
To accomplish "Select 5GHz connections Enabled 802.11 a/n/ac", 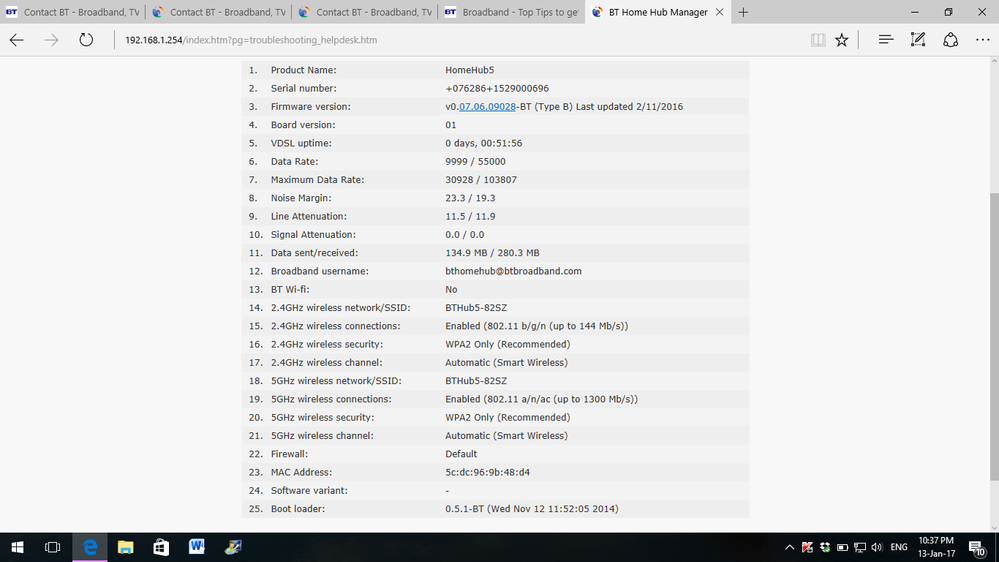I will 542,400.
